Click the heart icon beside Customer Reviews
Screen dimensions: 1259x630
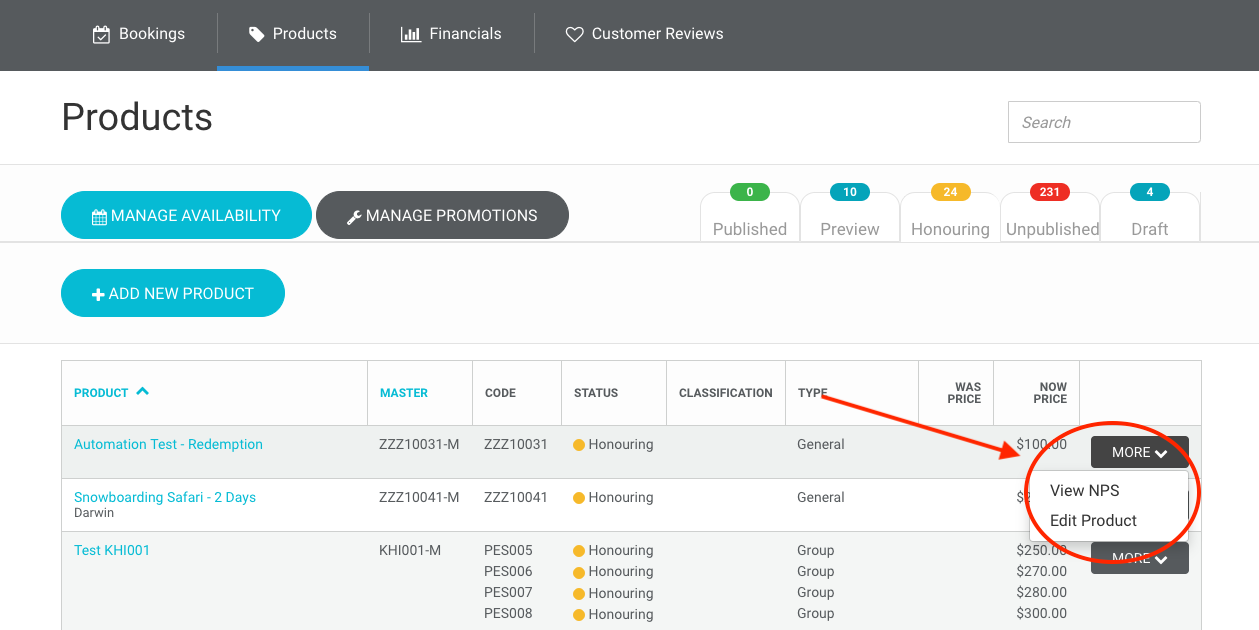click(574, 34)
